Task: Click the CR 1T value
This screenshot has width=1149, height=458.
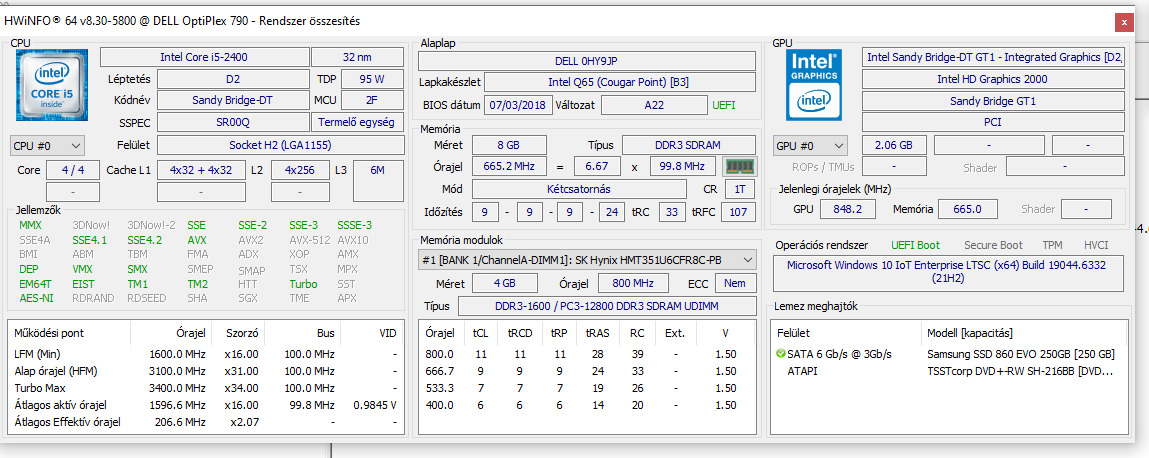Action: (x=740, y=189)
